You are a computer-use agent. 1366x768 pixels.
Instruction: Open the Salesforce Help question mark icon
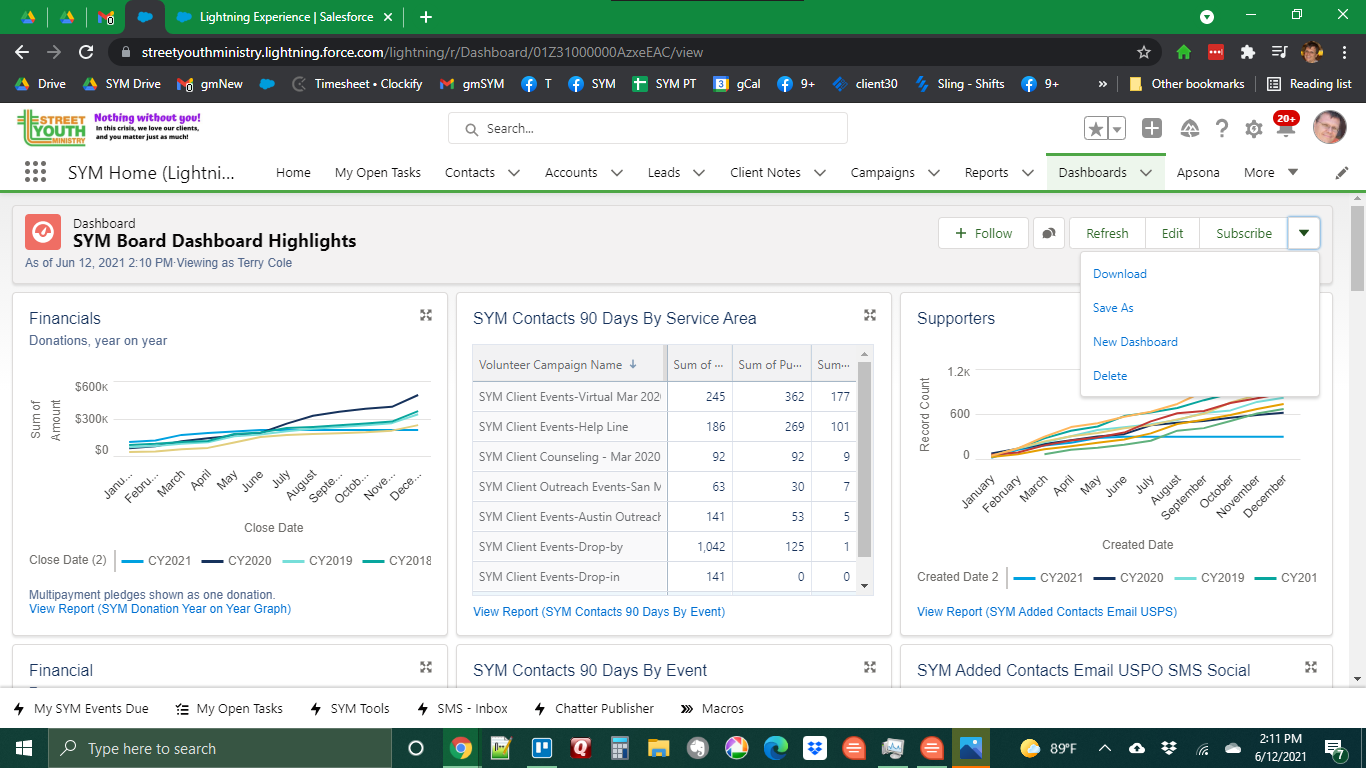tap(1222, 128)
